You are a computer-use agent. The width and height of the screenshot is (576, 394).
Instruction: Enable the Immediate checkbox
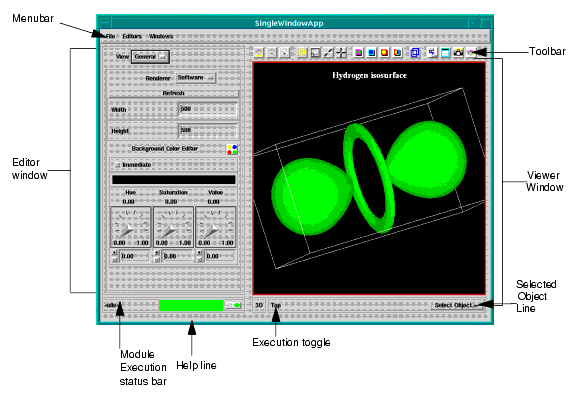tap(117, 165)
